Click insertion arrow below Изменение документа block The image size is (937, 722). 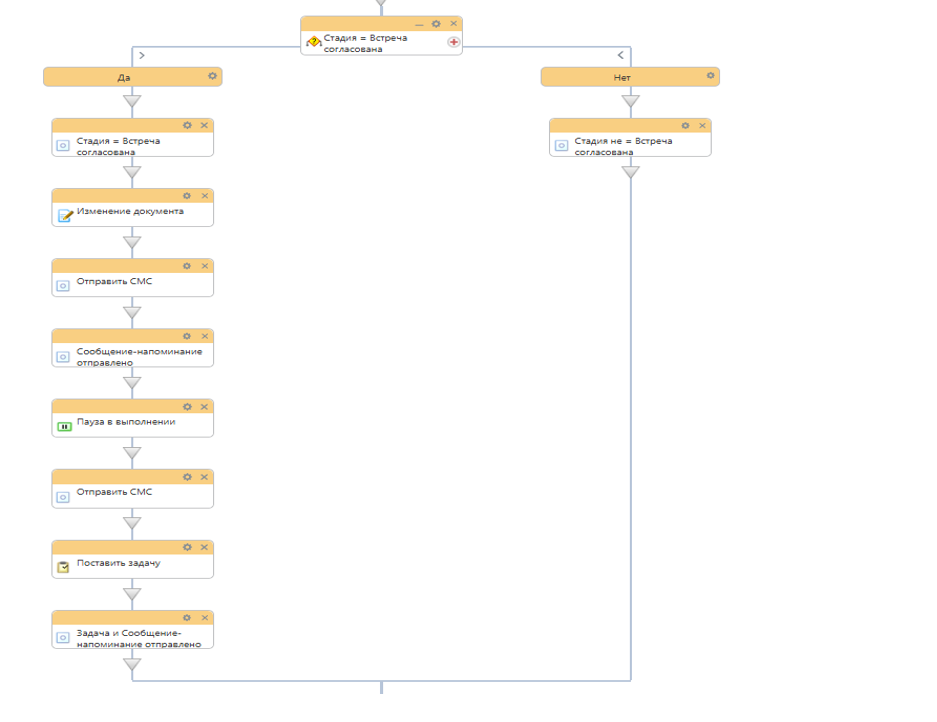coord(132,242)
